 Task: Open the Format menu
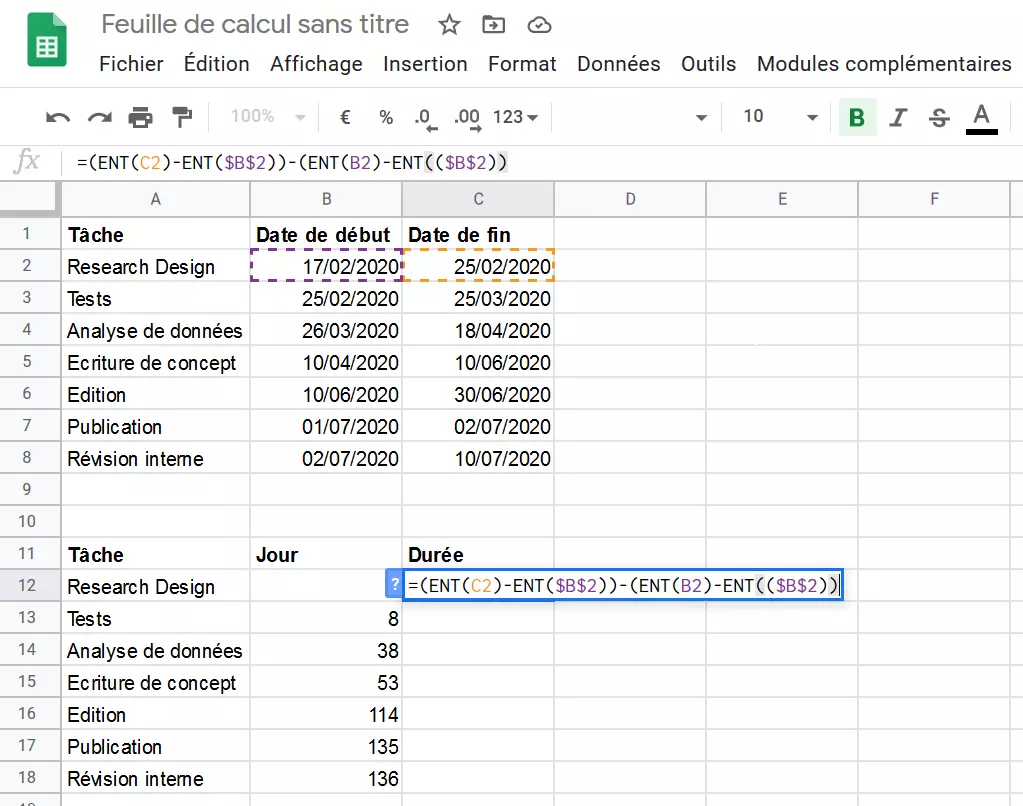522,64
